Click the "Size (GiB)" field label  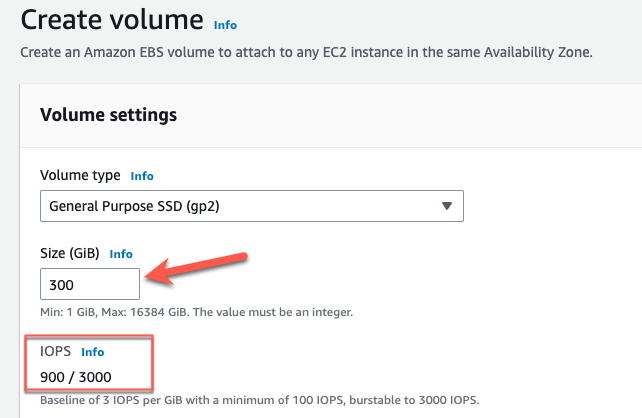click(69, 254)
